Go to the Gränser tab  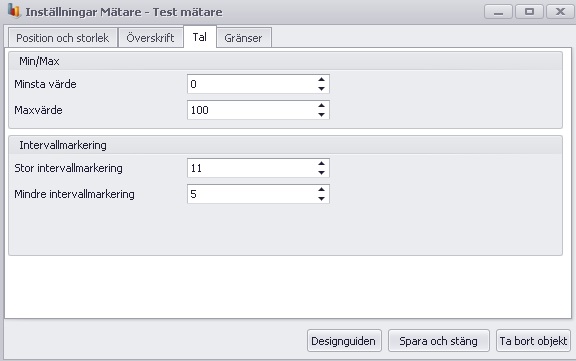pos(244,38)
